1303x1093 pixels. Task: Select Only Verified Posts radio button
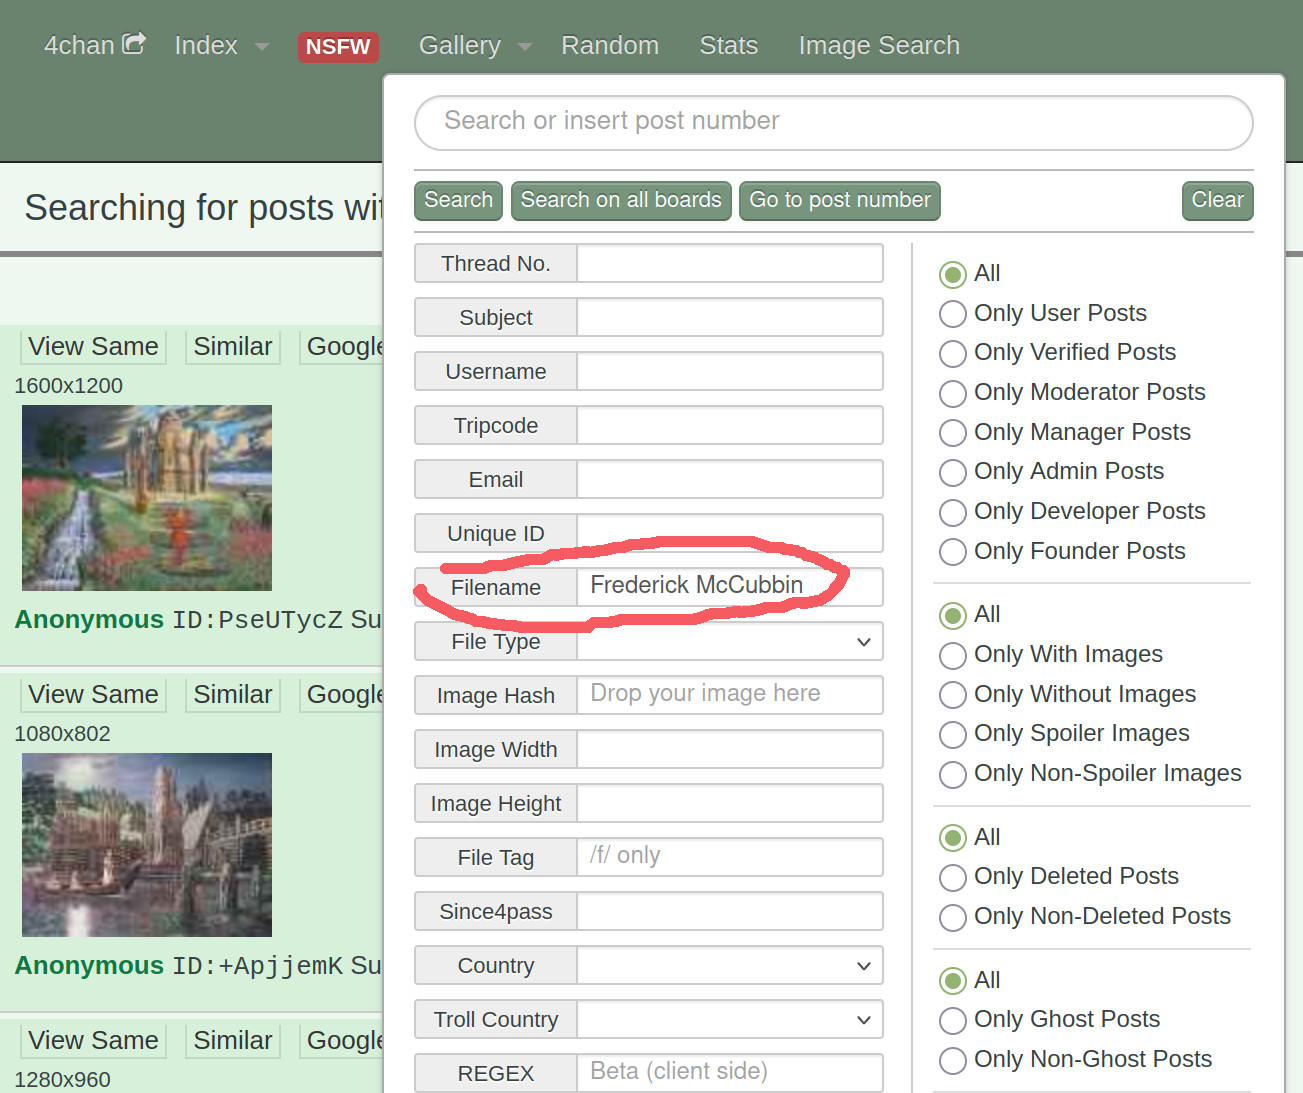[x=953, y=353]
